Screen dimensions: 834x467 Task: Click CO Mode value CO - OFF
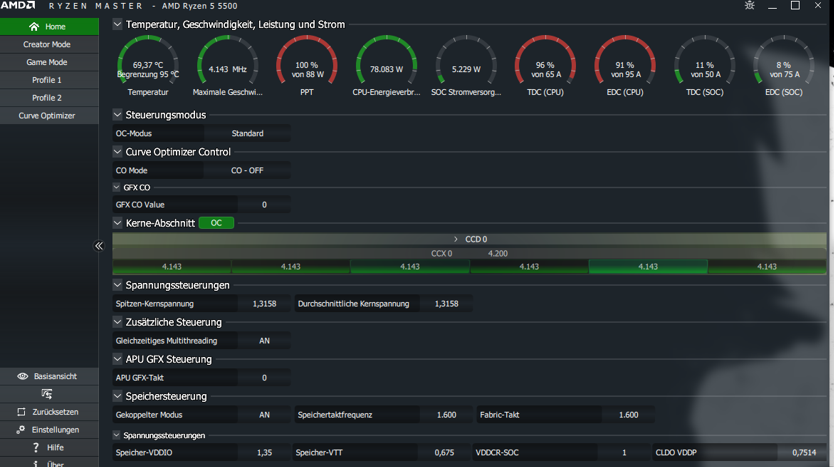click(x=247, y=171)
